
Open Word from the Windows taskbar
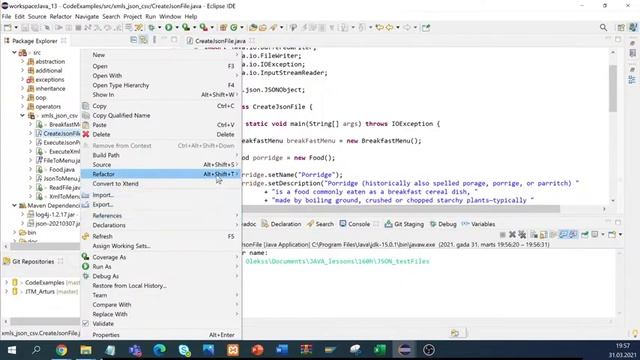point(282,350)
